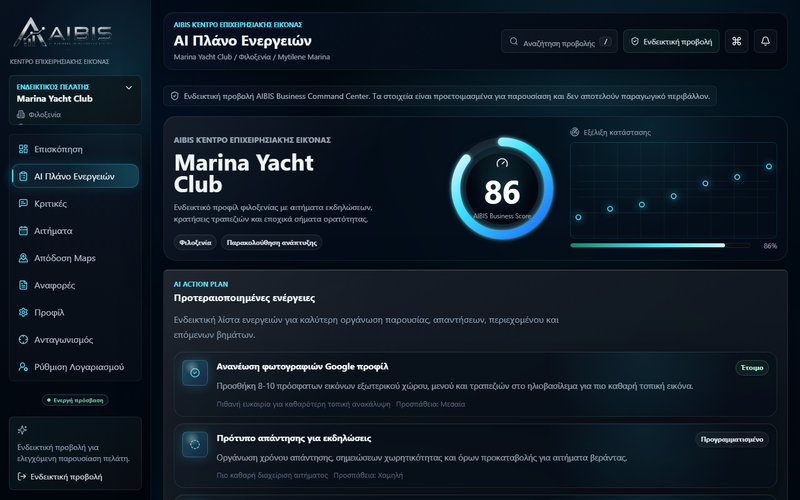Click the Φιλοξενία tag chip
The height and width of the screenshot is (500, 800).
tap(195, 242)
